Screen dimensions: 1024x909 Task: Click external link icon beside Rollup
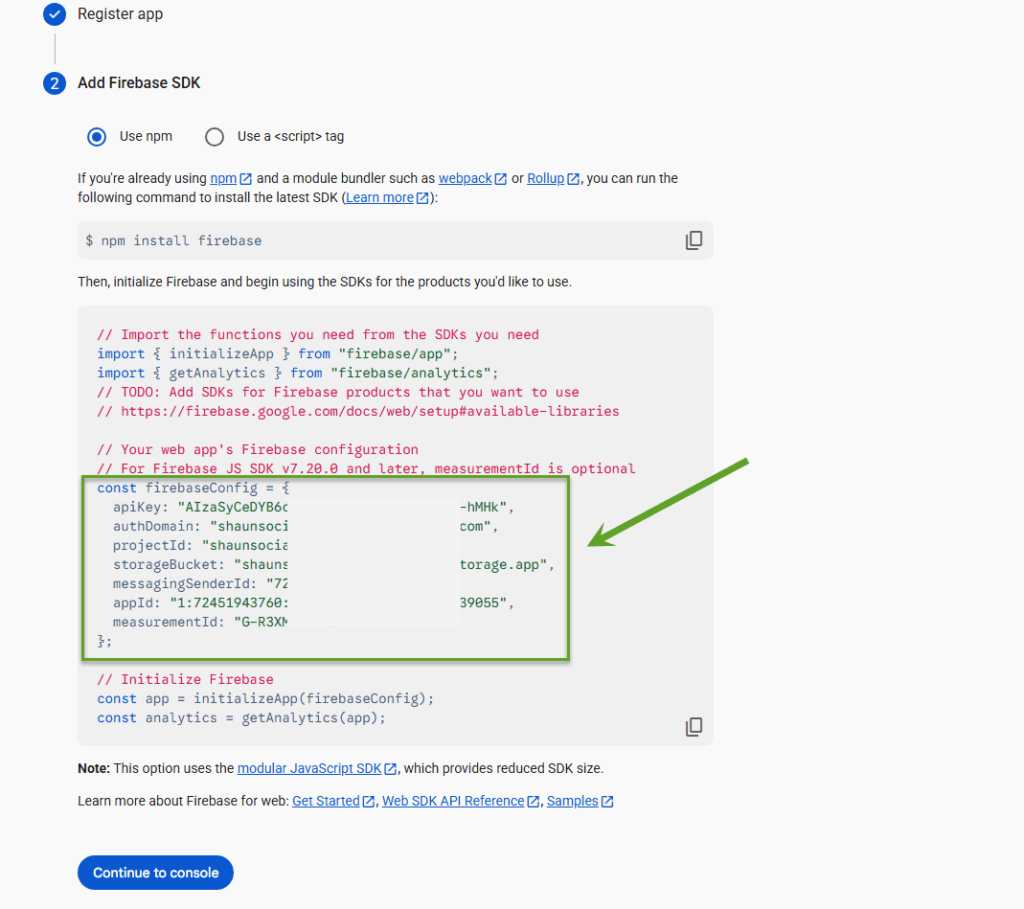point(573,179)
